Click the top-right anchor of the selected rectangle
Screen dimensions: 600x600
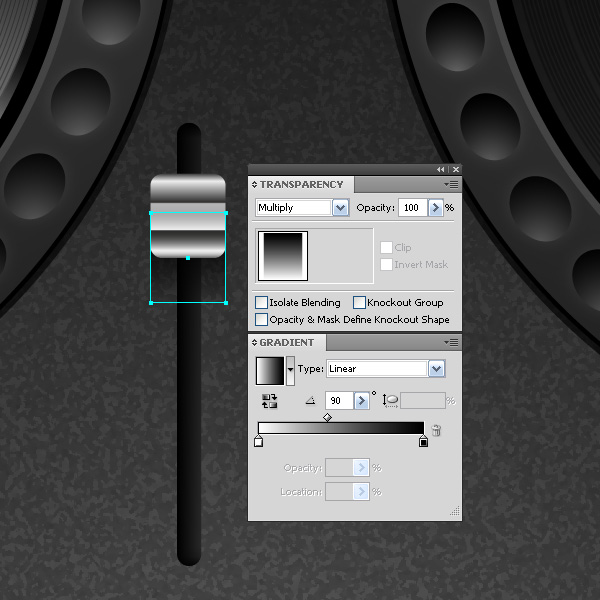[x=226, y=213]
